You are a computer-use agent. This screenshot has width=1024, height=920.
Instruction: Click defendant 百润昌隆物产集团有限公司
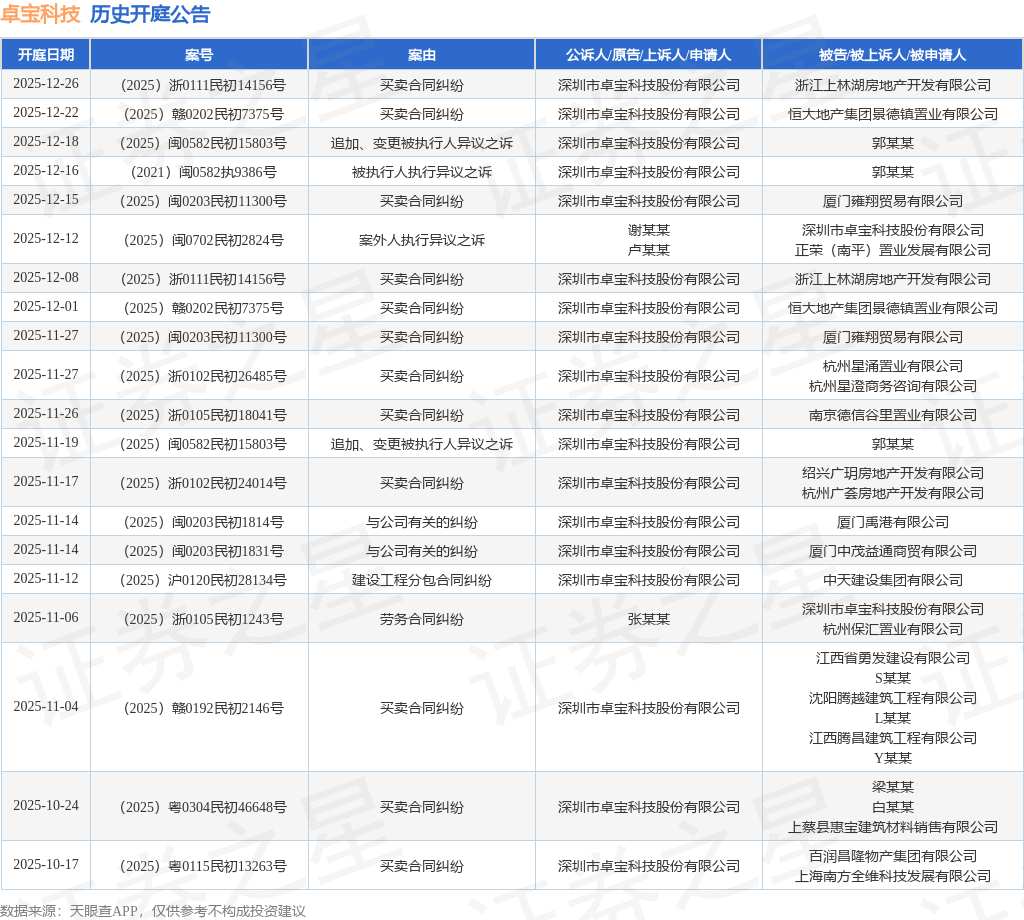click(893, 856)
